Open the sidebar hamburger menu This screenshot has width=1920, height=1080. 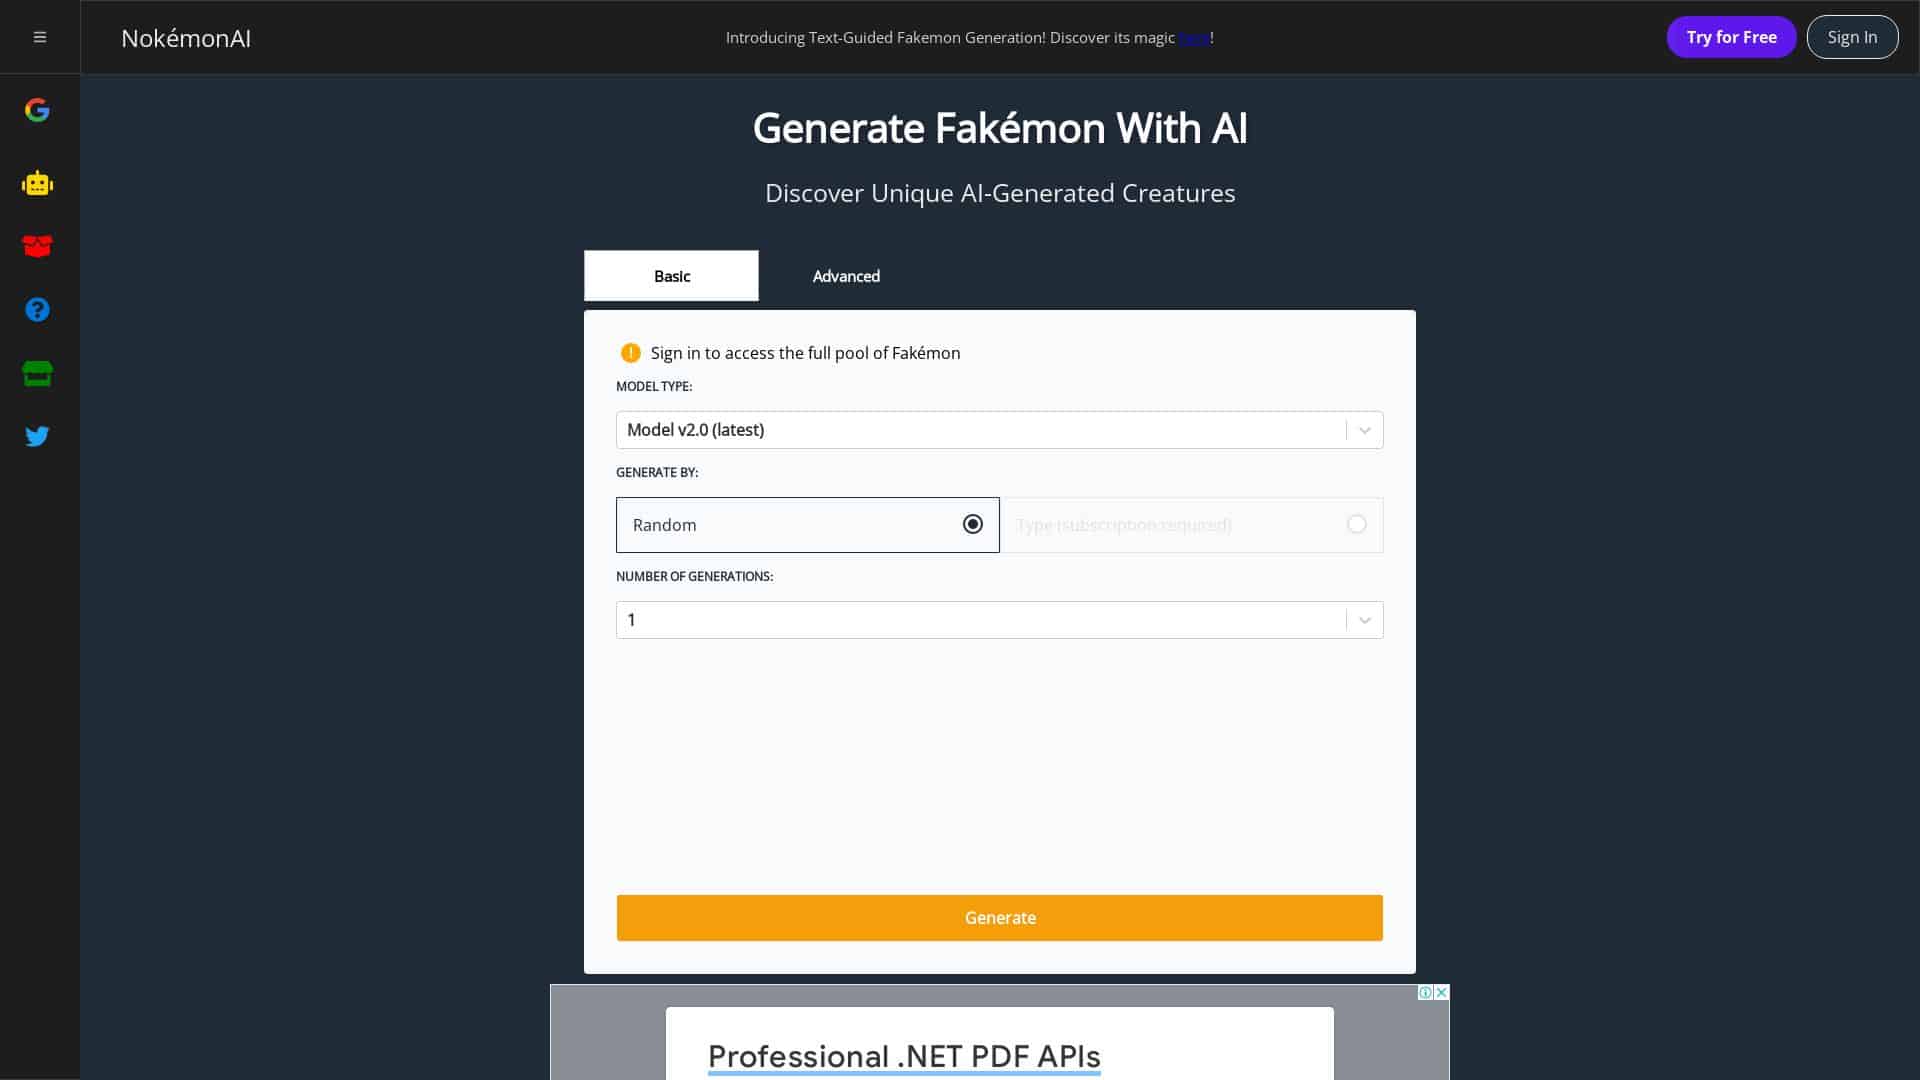(x=40, y=37)
